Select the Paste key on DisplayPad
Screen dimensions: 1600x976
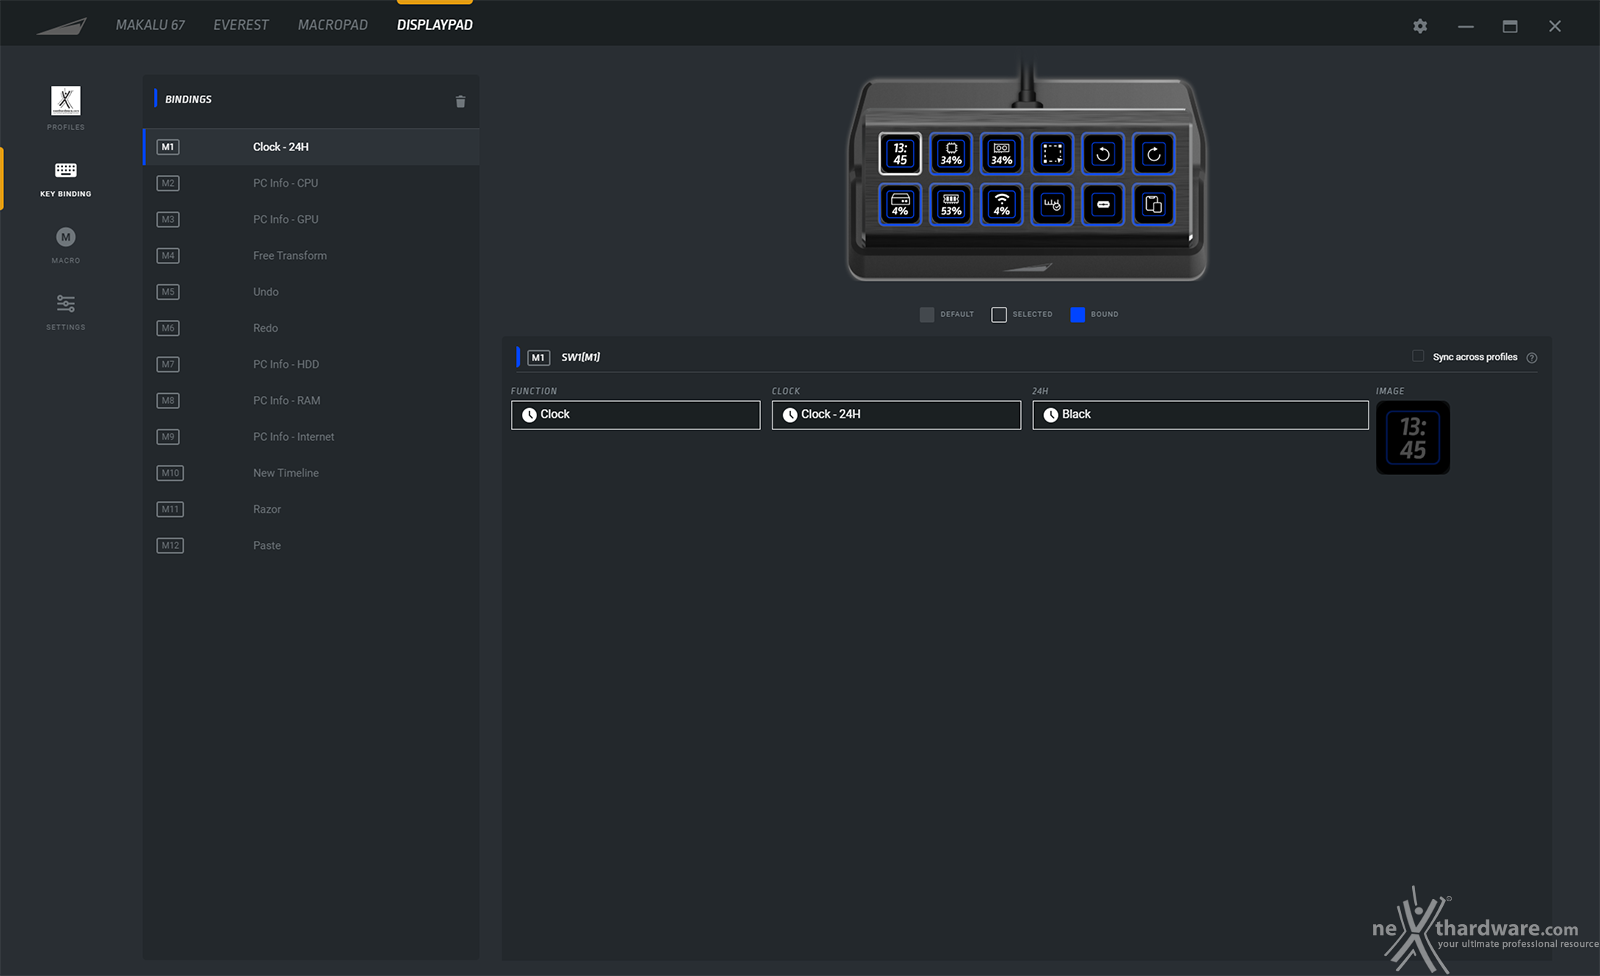1153,204
